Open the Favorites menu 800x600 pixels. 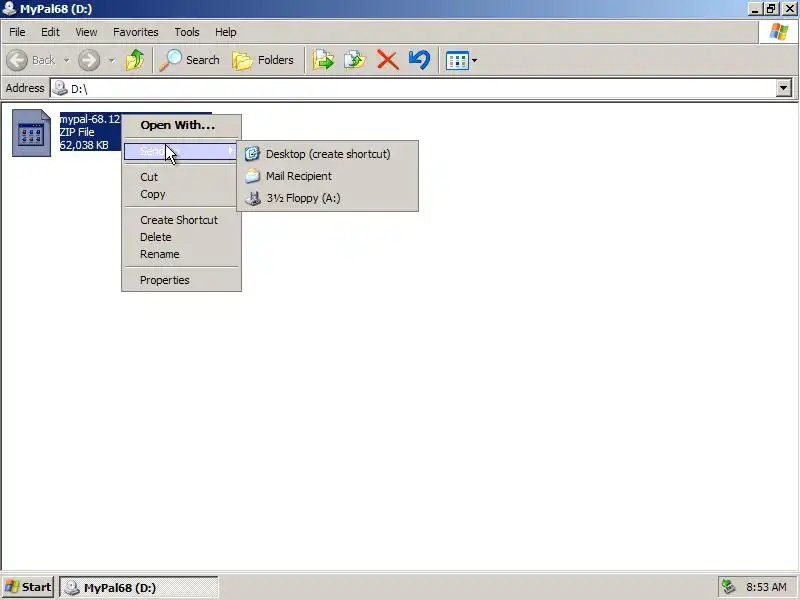coord(136,32)
